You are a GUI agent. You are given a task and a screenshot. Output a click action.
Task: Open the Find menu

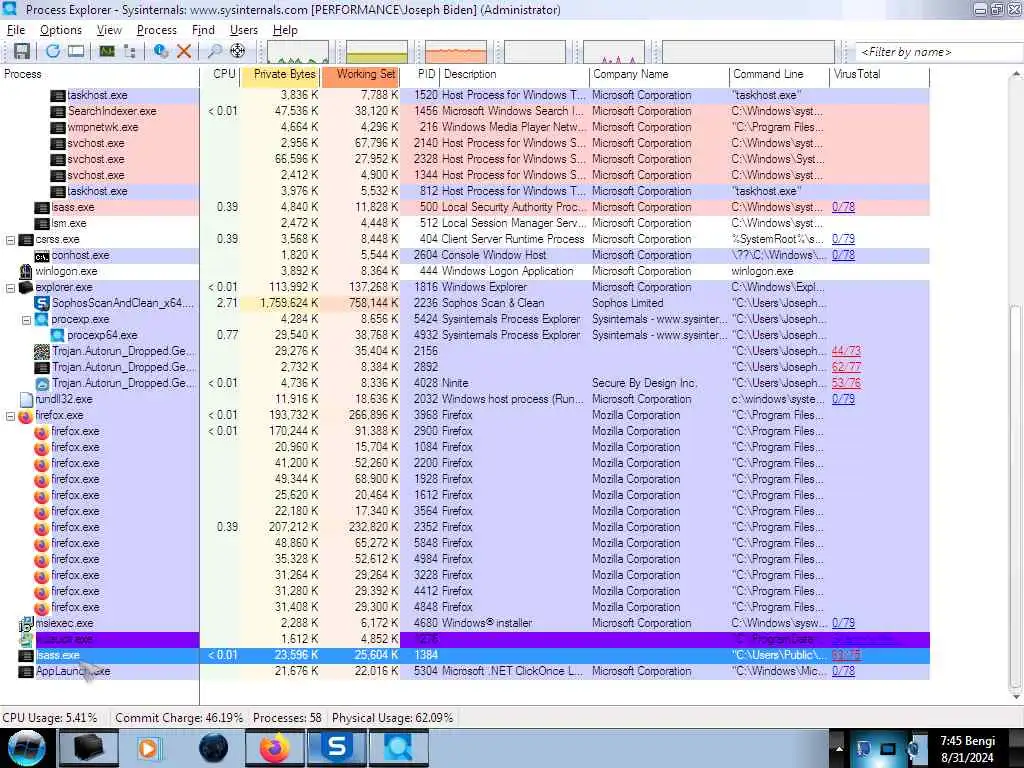click(203, 30)
